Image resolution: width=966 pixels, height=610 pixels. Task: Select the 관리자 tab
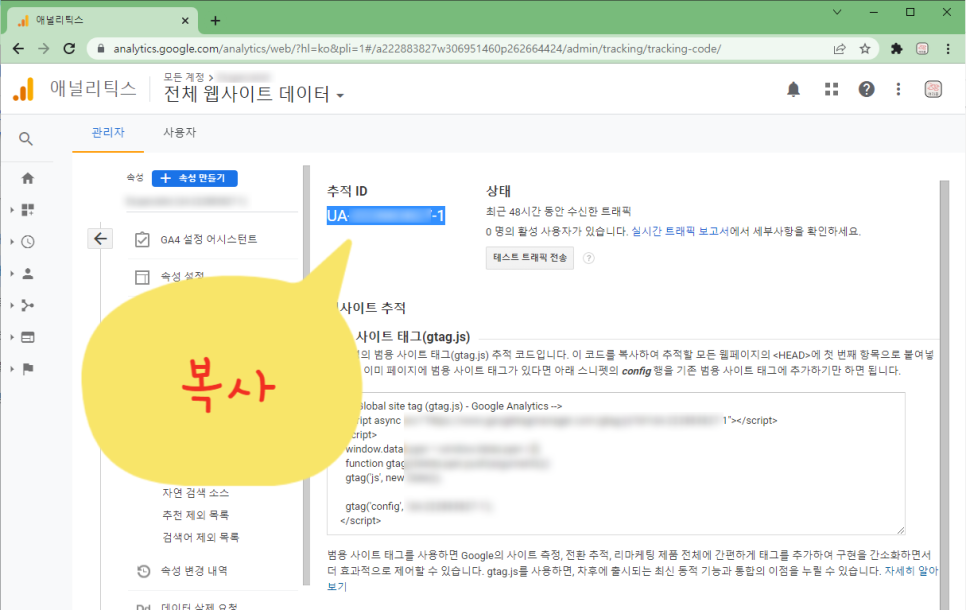point(108,132)
